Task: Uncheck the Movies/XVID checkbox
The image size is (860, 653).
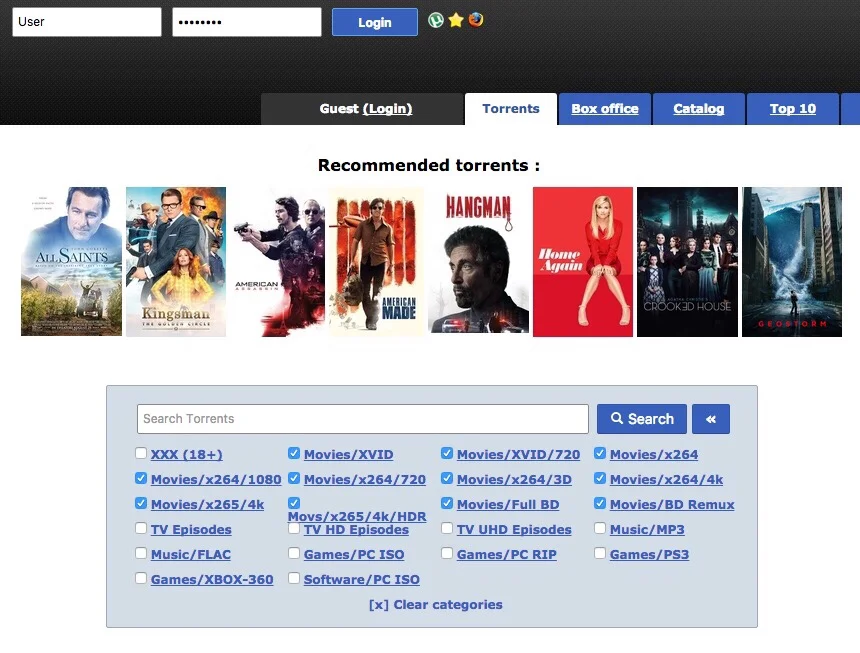Action: [294, 453]
